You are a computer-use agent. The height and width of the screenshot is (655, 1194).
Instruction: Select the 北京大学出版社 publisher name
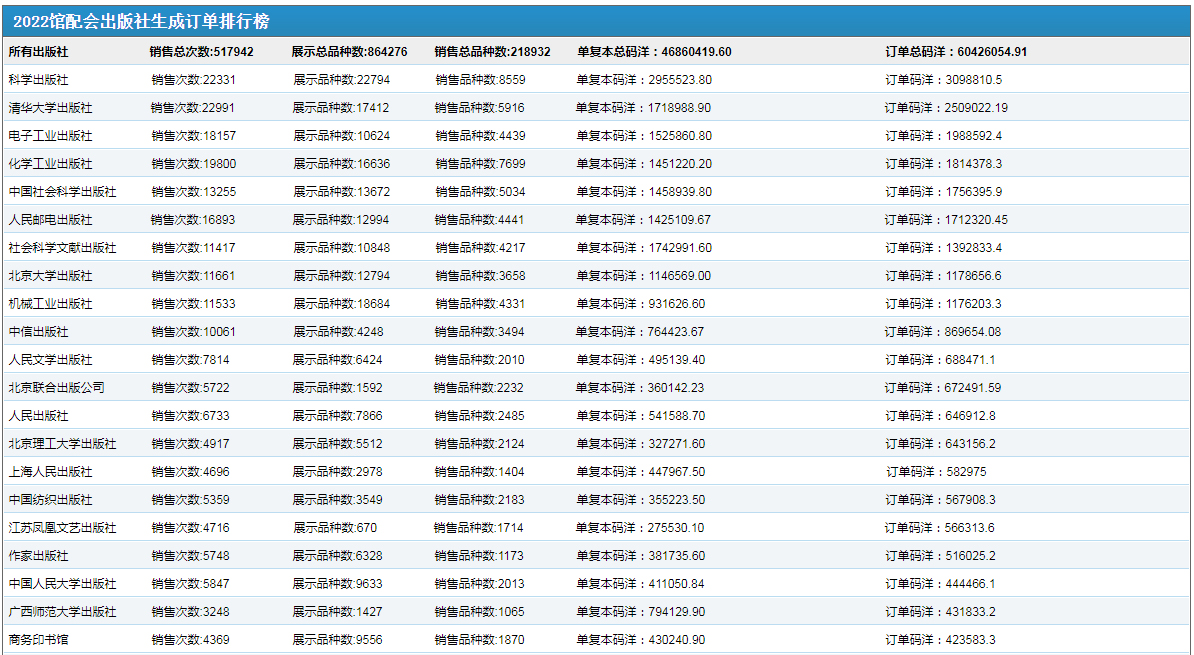pos(50,276)
